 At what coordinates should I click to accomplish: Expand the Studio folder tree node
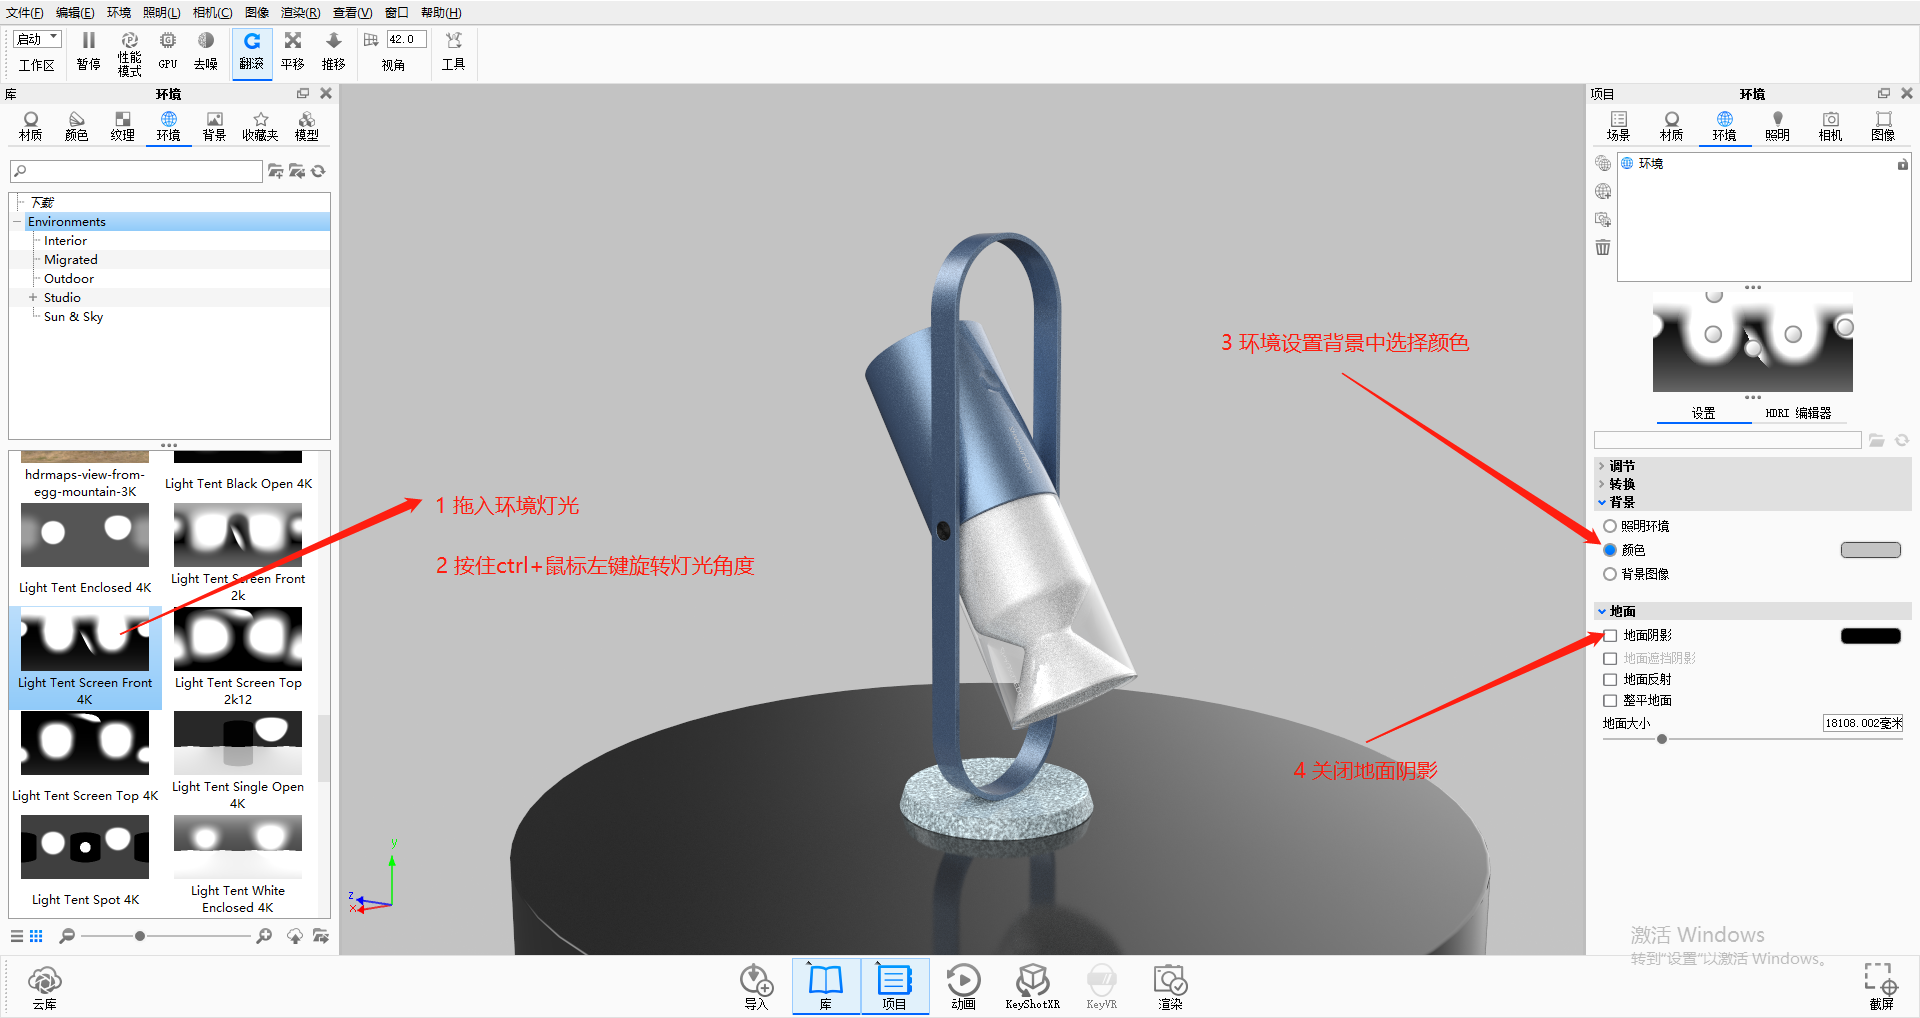click(x=33, y=298)
